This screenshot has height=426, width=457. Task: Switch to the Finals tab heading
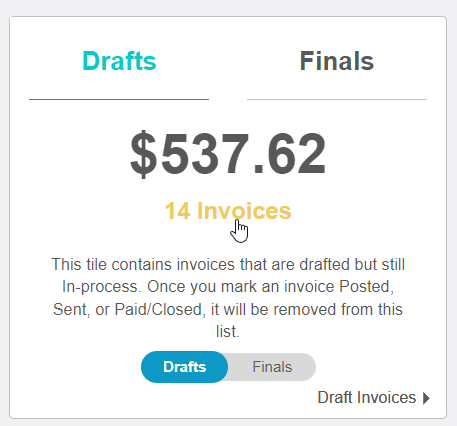pos(337,61)
